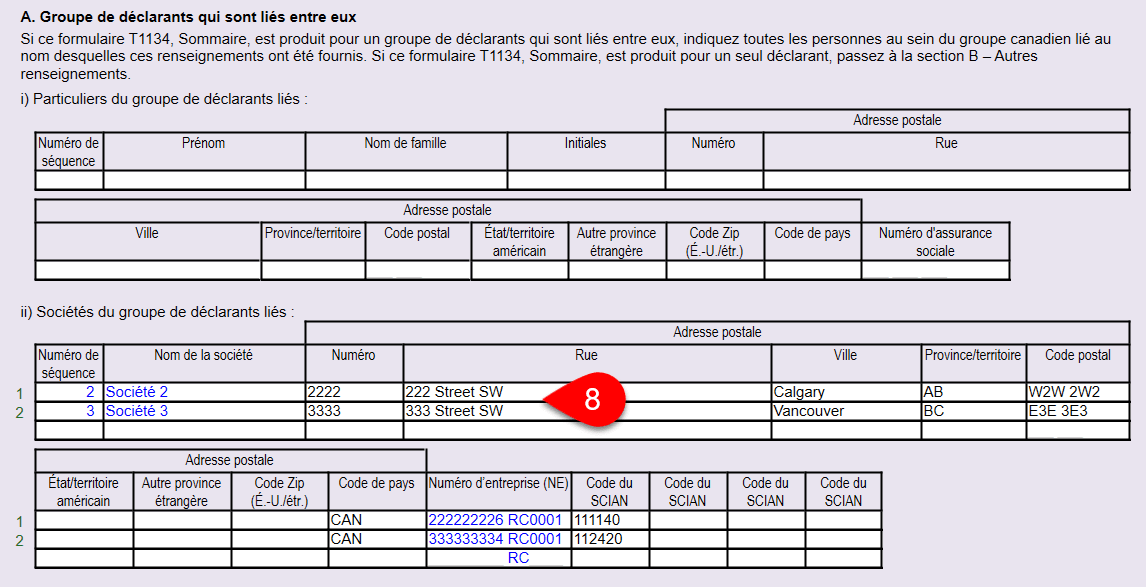Screen dimensions: 1146x587
Task: Click the AB province cell
Action: 974,393
